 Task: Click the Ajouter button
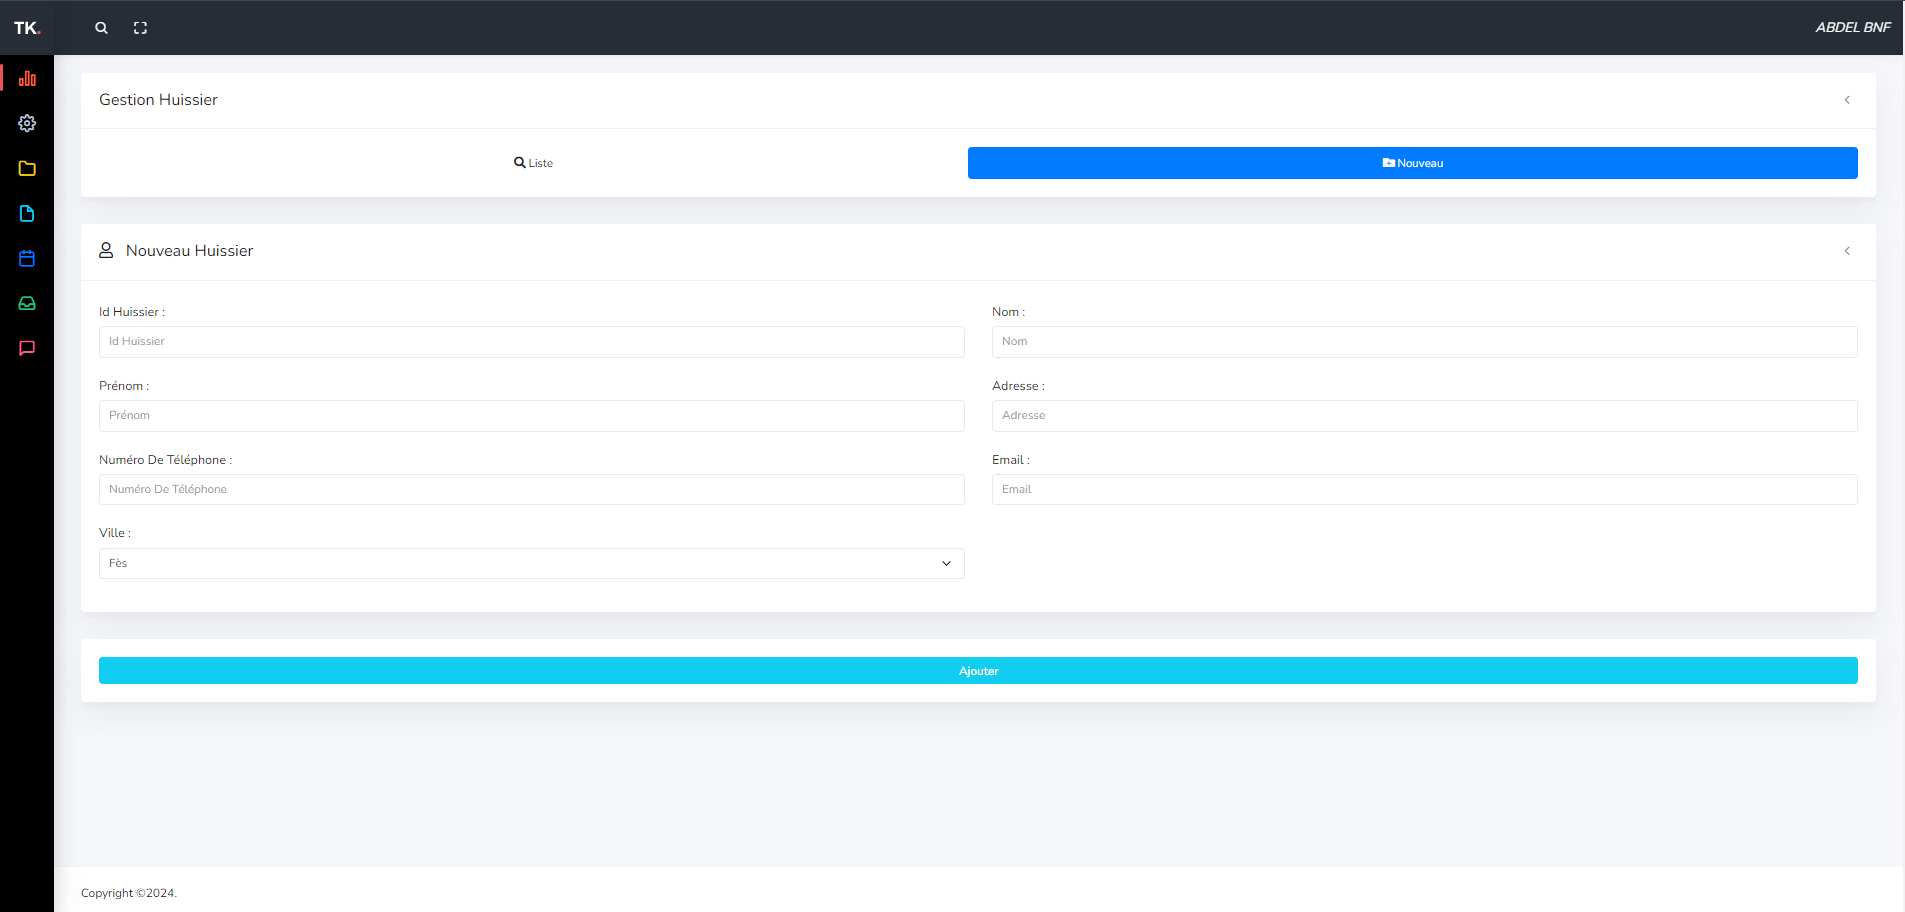tap(978, 671)
